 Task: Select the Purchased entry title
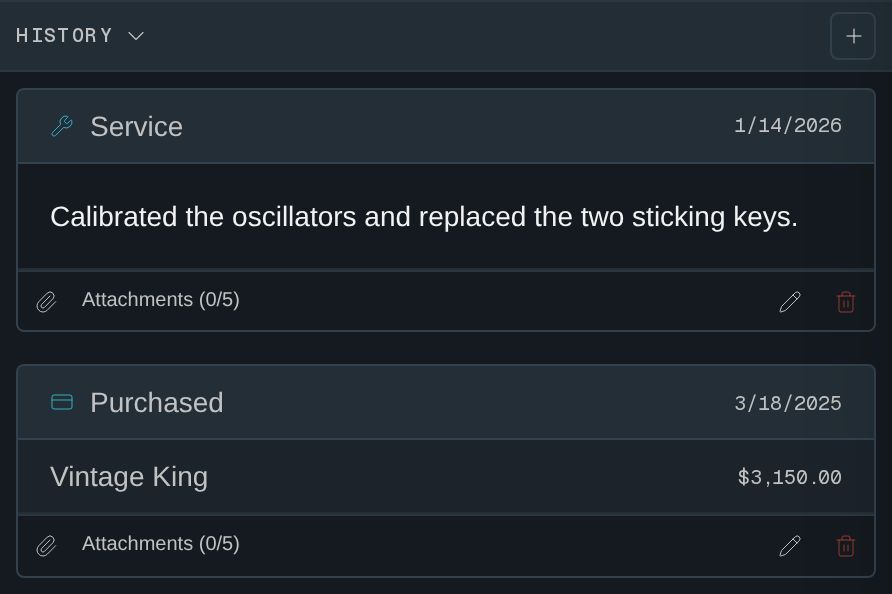pos(156,402)
